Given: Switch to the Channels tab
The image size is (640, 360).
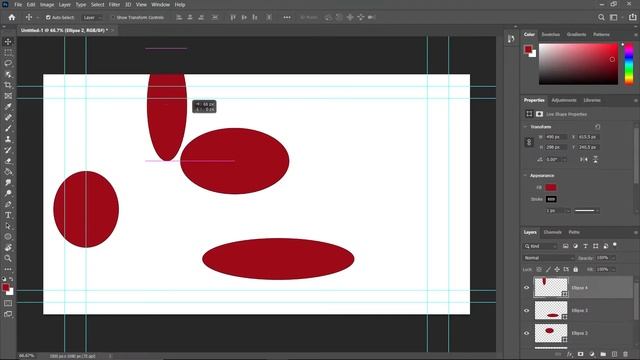Looking at the screenshot, I should [x=553, y=232].
